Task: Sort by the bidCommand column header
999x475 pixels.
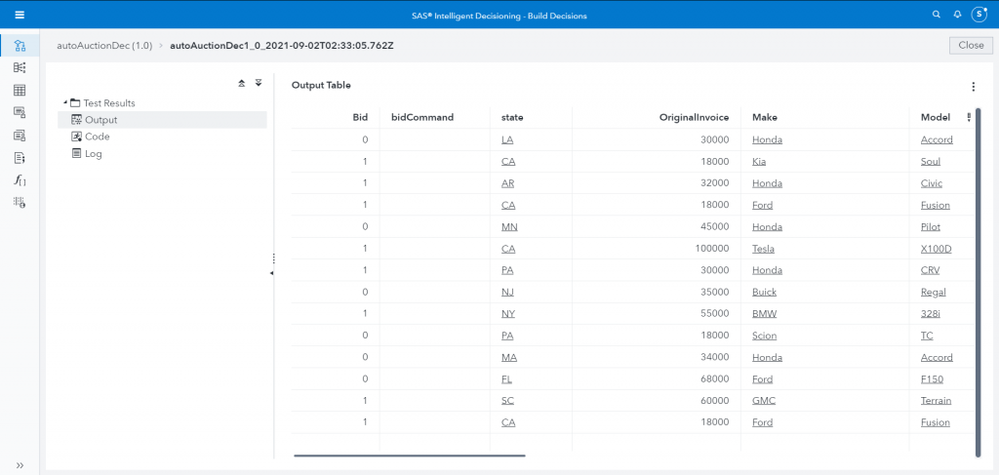Action: 422,117
